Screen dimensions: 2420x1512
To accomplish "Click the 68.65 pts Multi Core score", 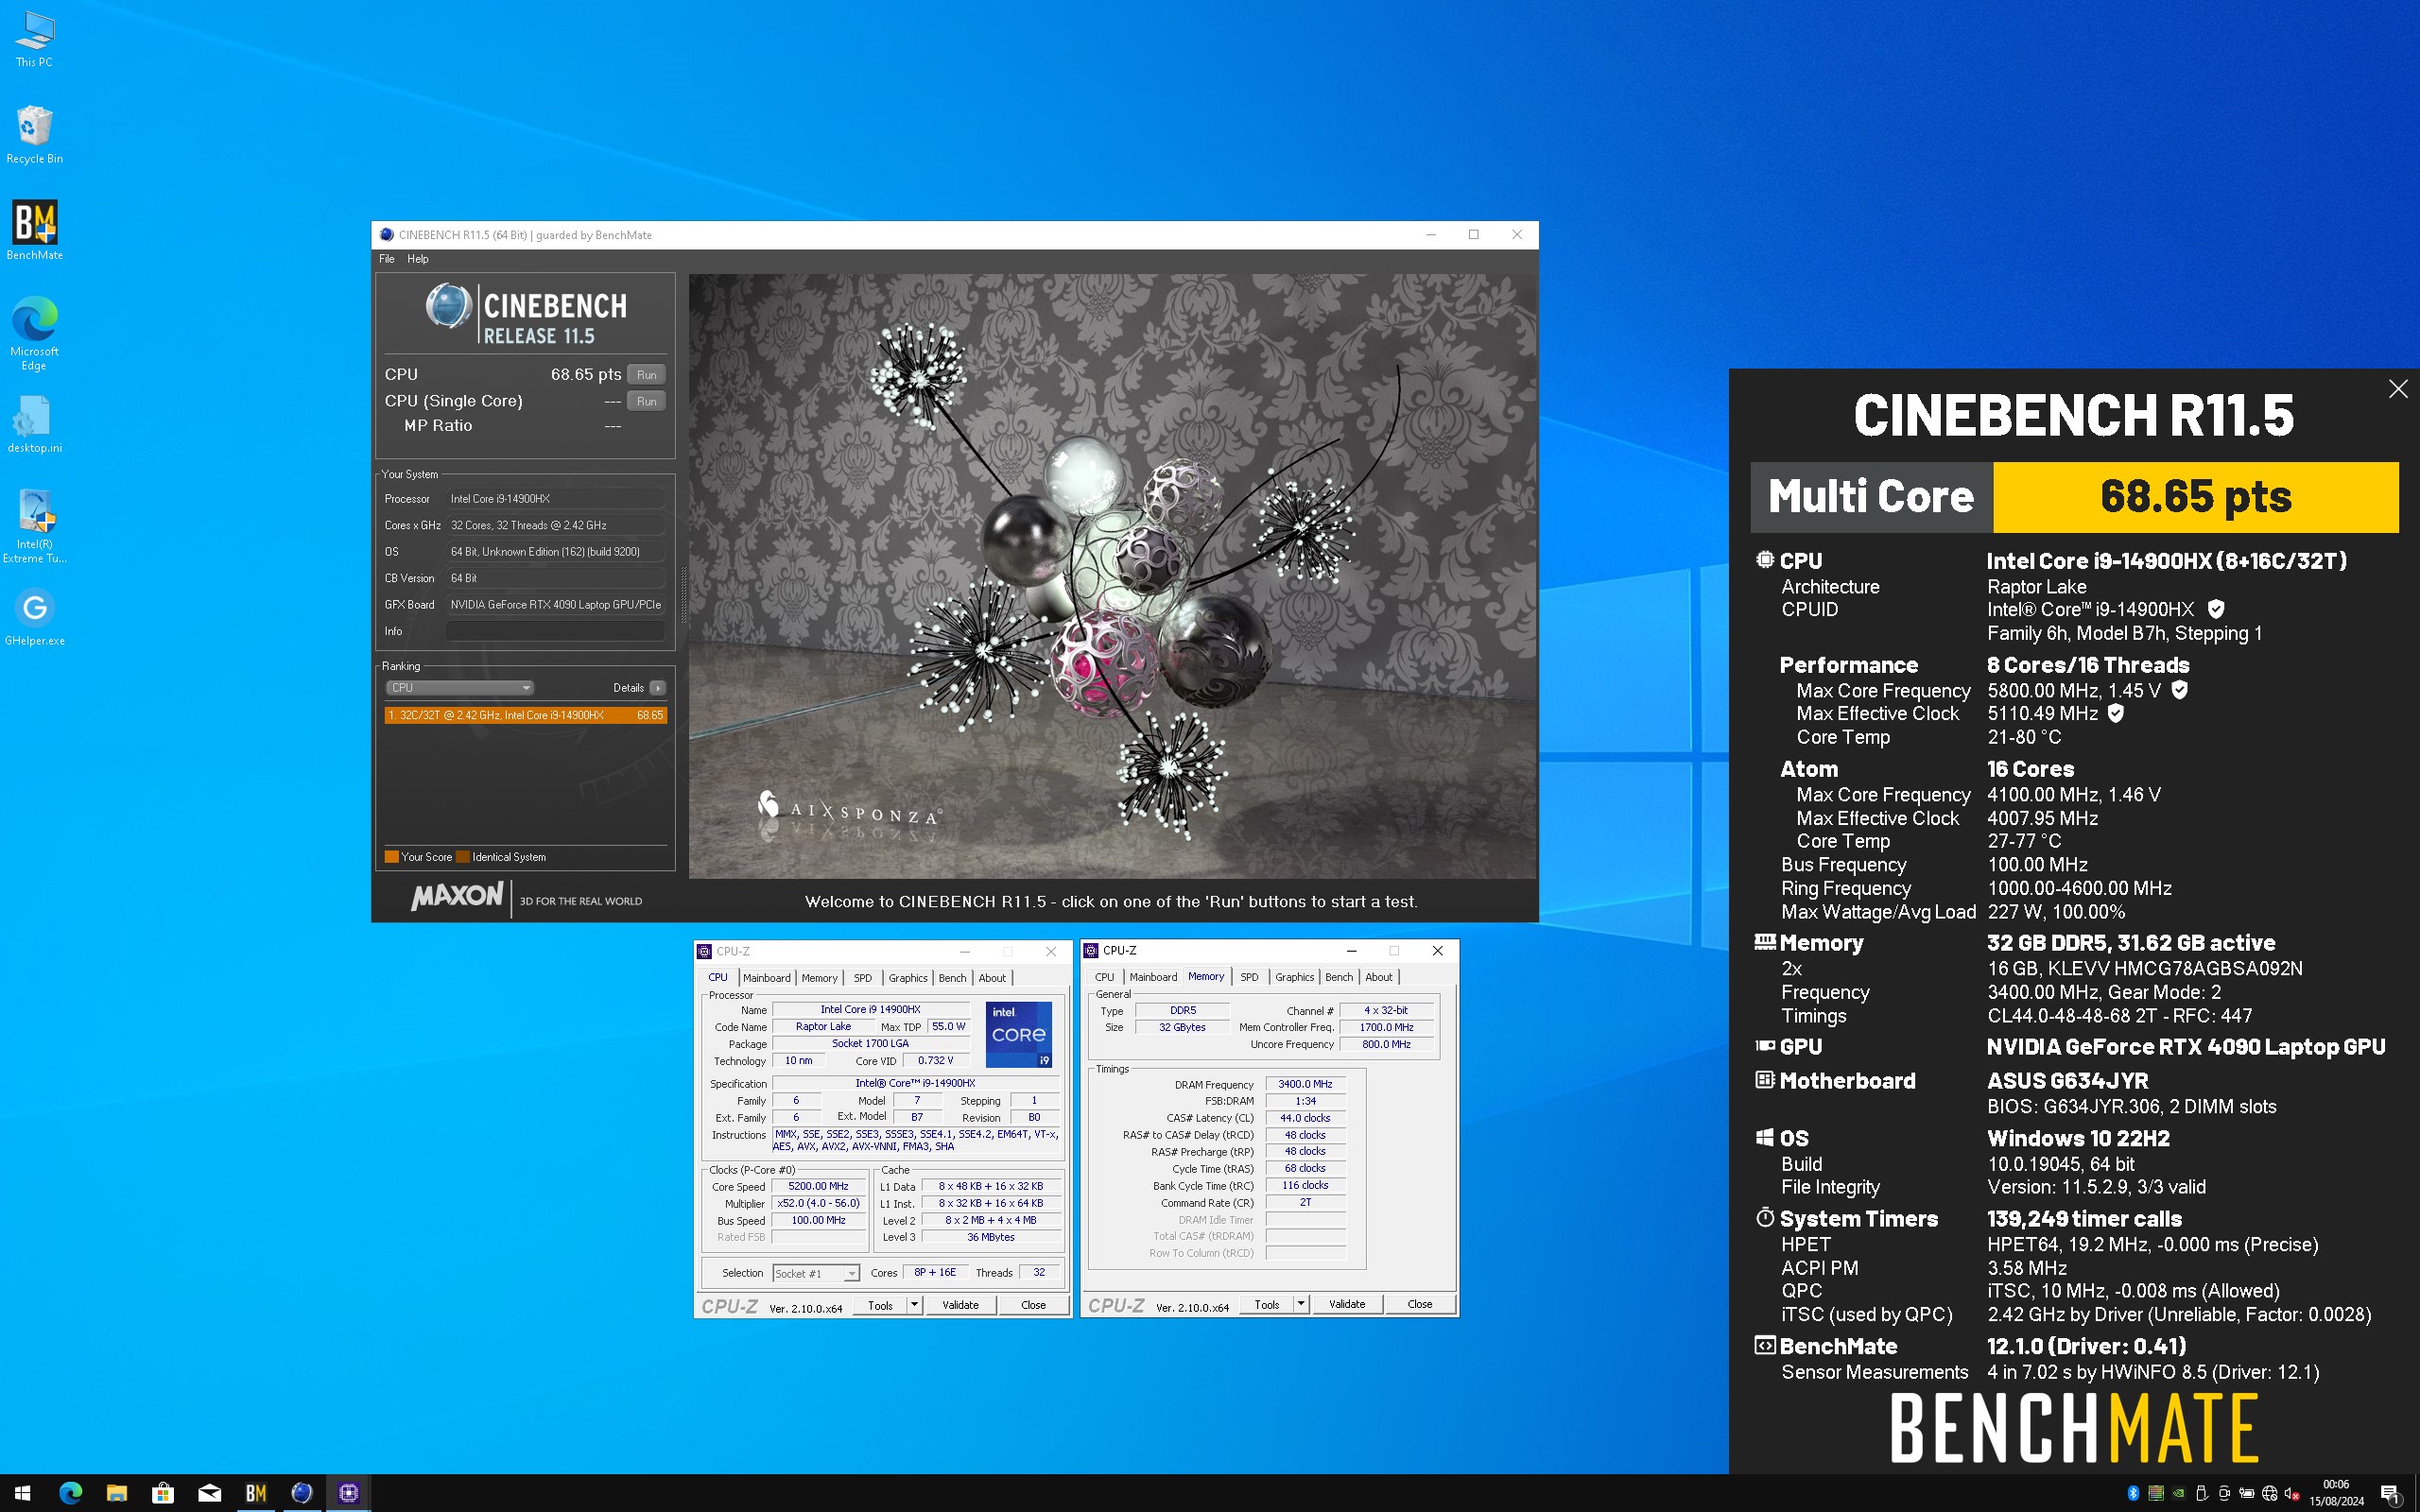I will (x=2195, y=497).
